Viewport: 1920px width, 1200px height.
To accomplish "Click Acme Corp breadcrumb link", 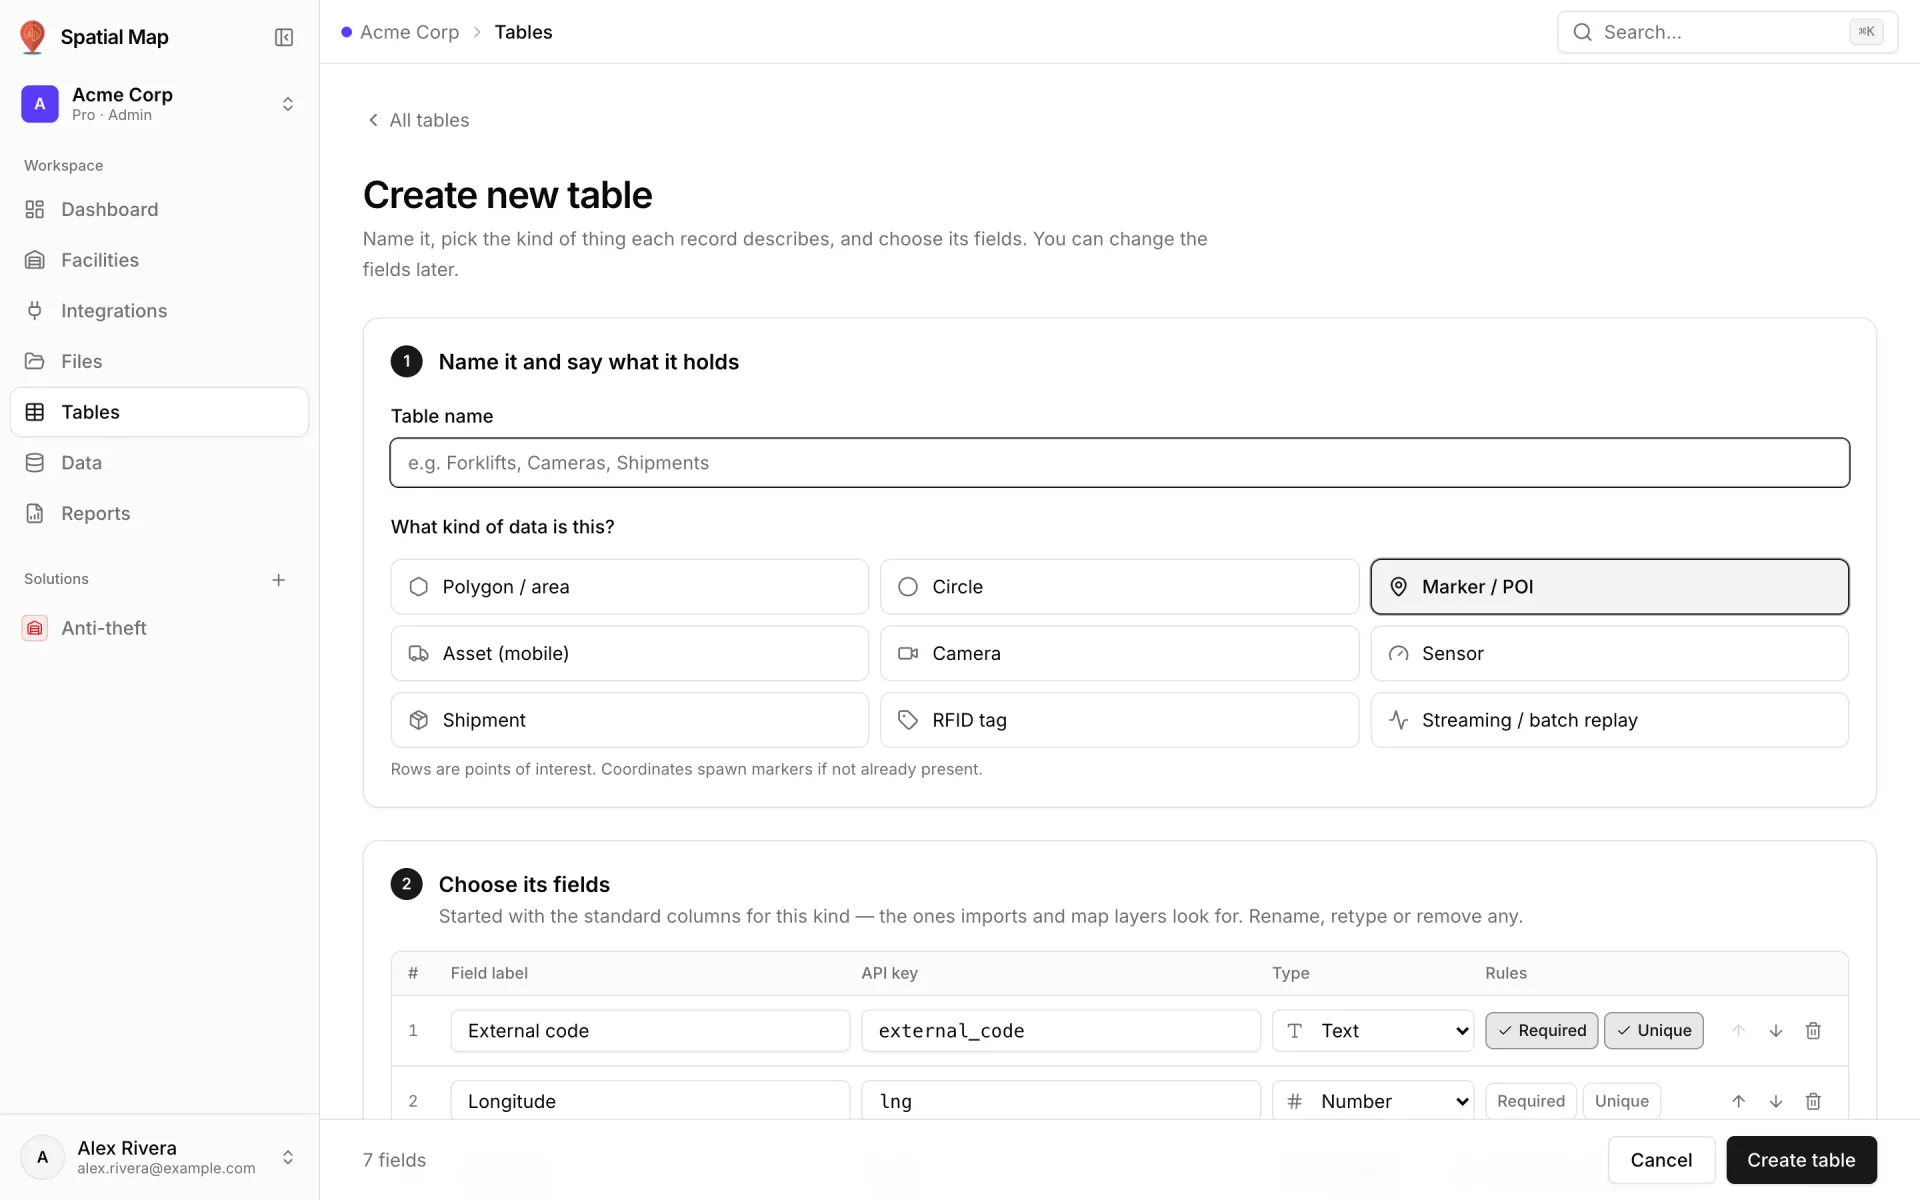I will pos(409,32).
